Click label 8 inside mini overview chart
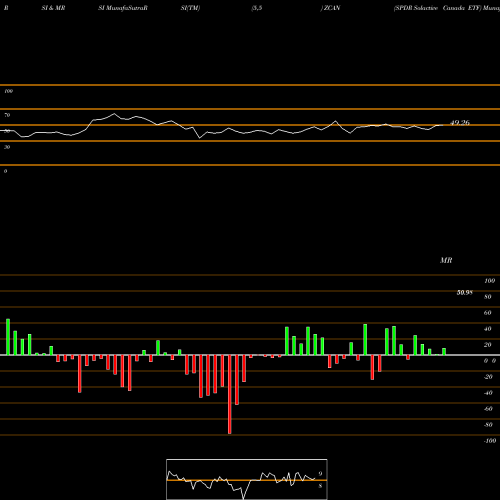Screen dimensions: 500x500 [320, 486]
